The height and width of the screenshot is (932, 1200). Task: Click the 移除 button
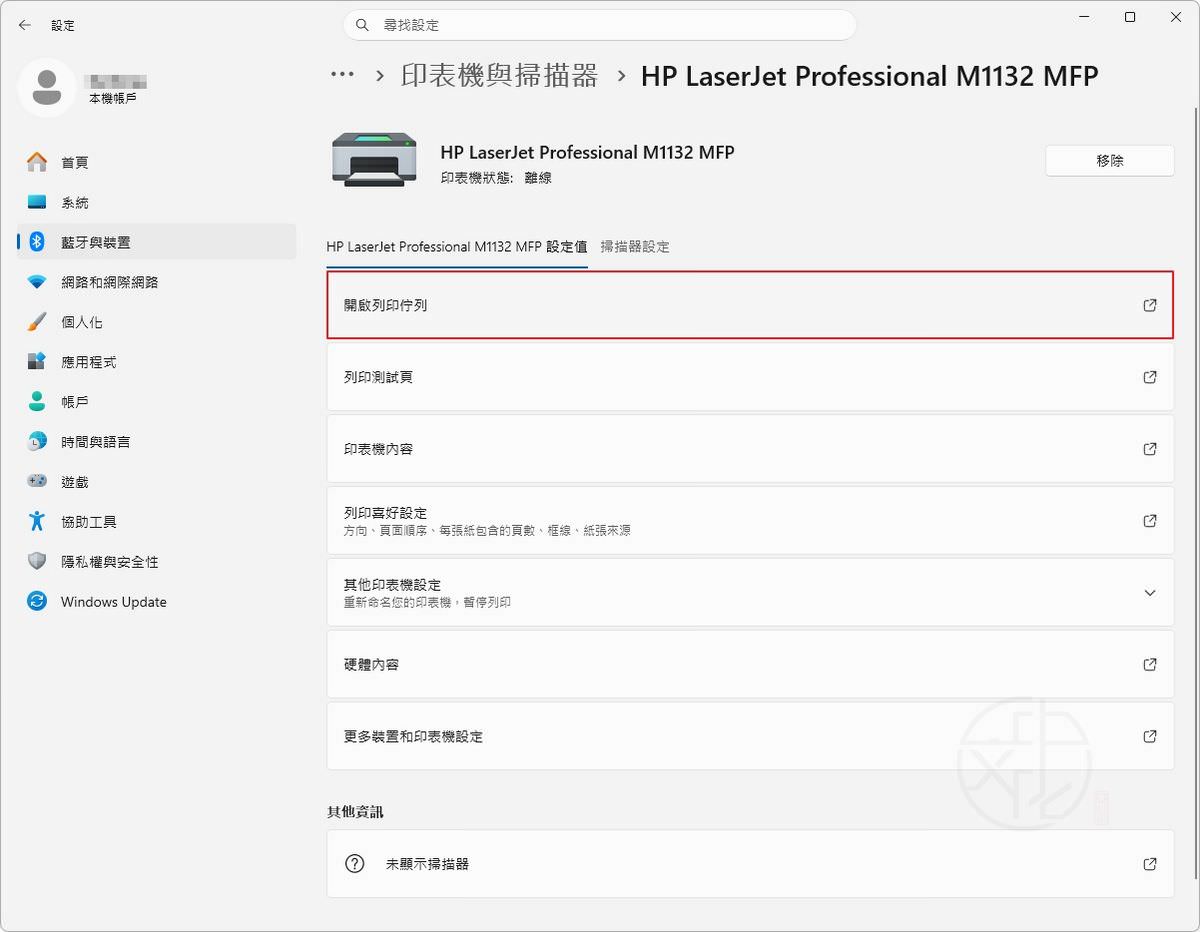[1110, 160]
